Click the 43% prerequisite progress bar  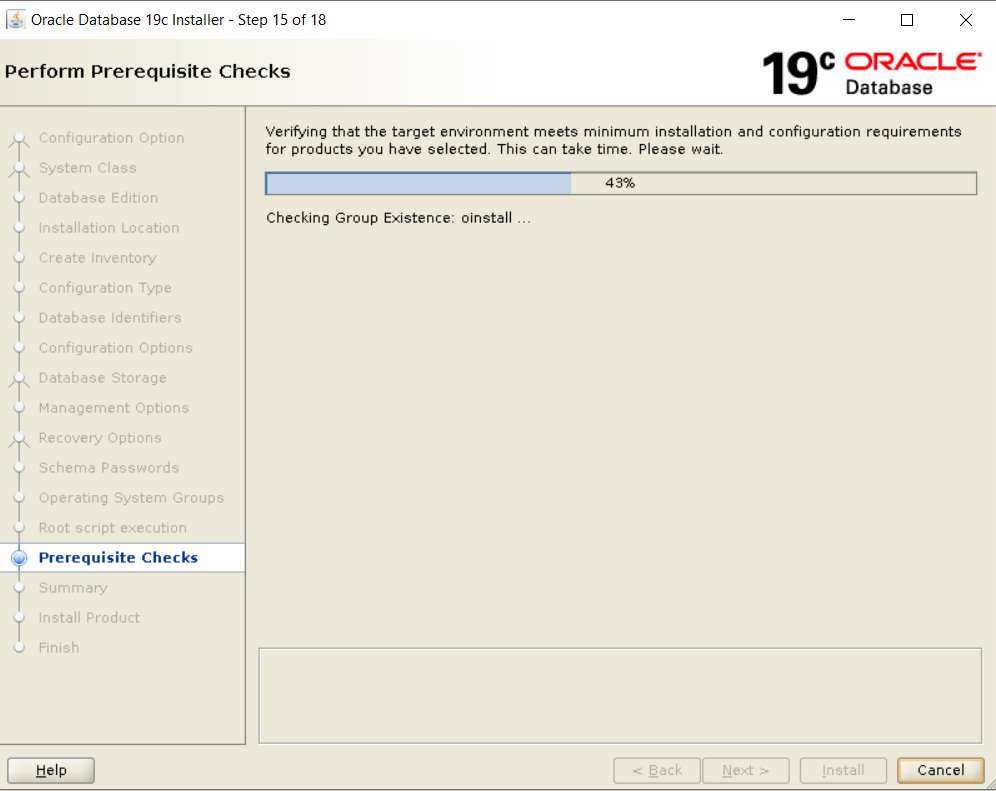pyautogui.click(x=620, y=184)
